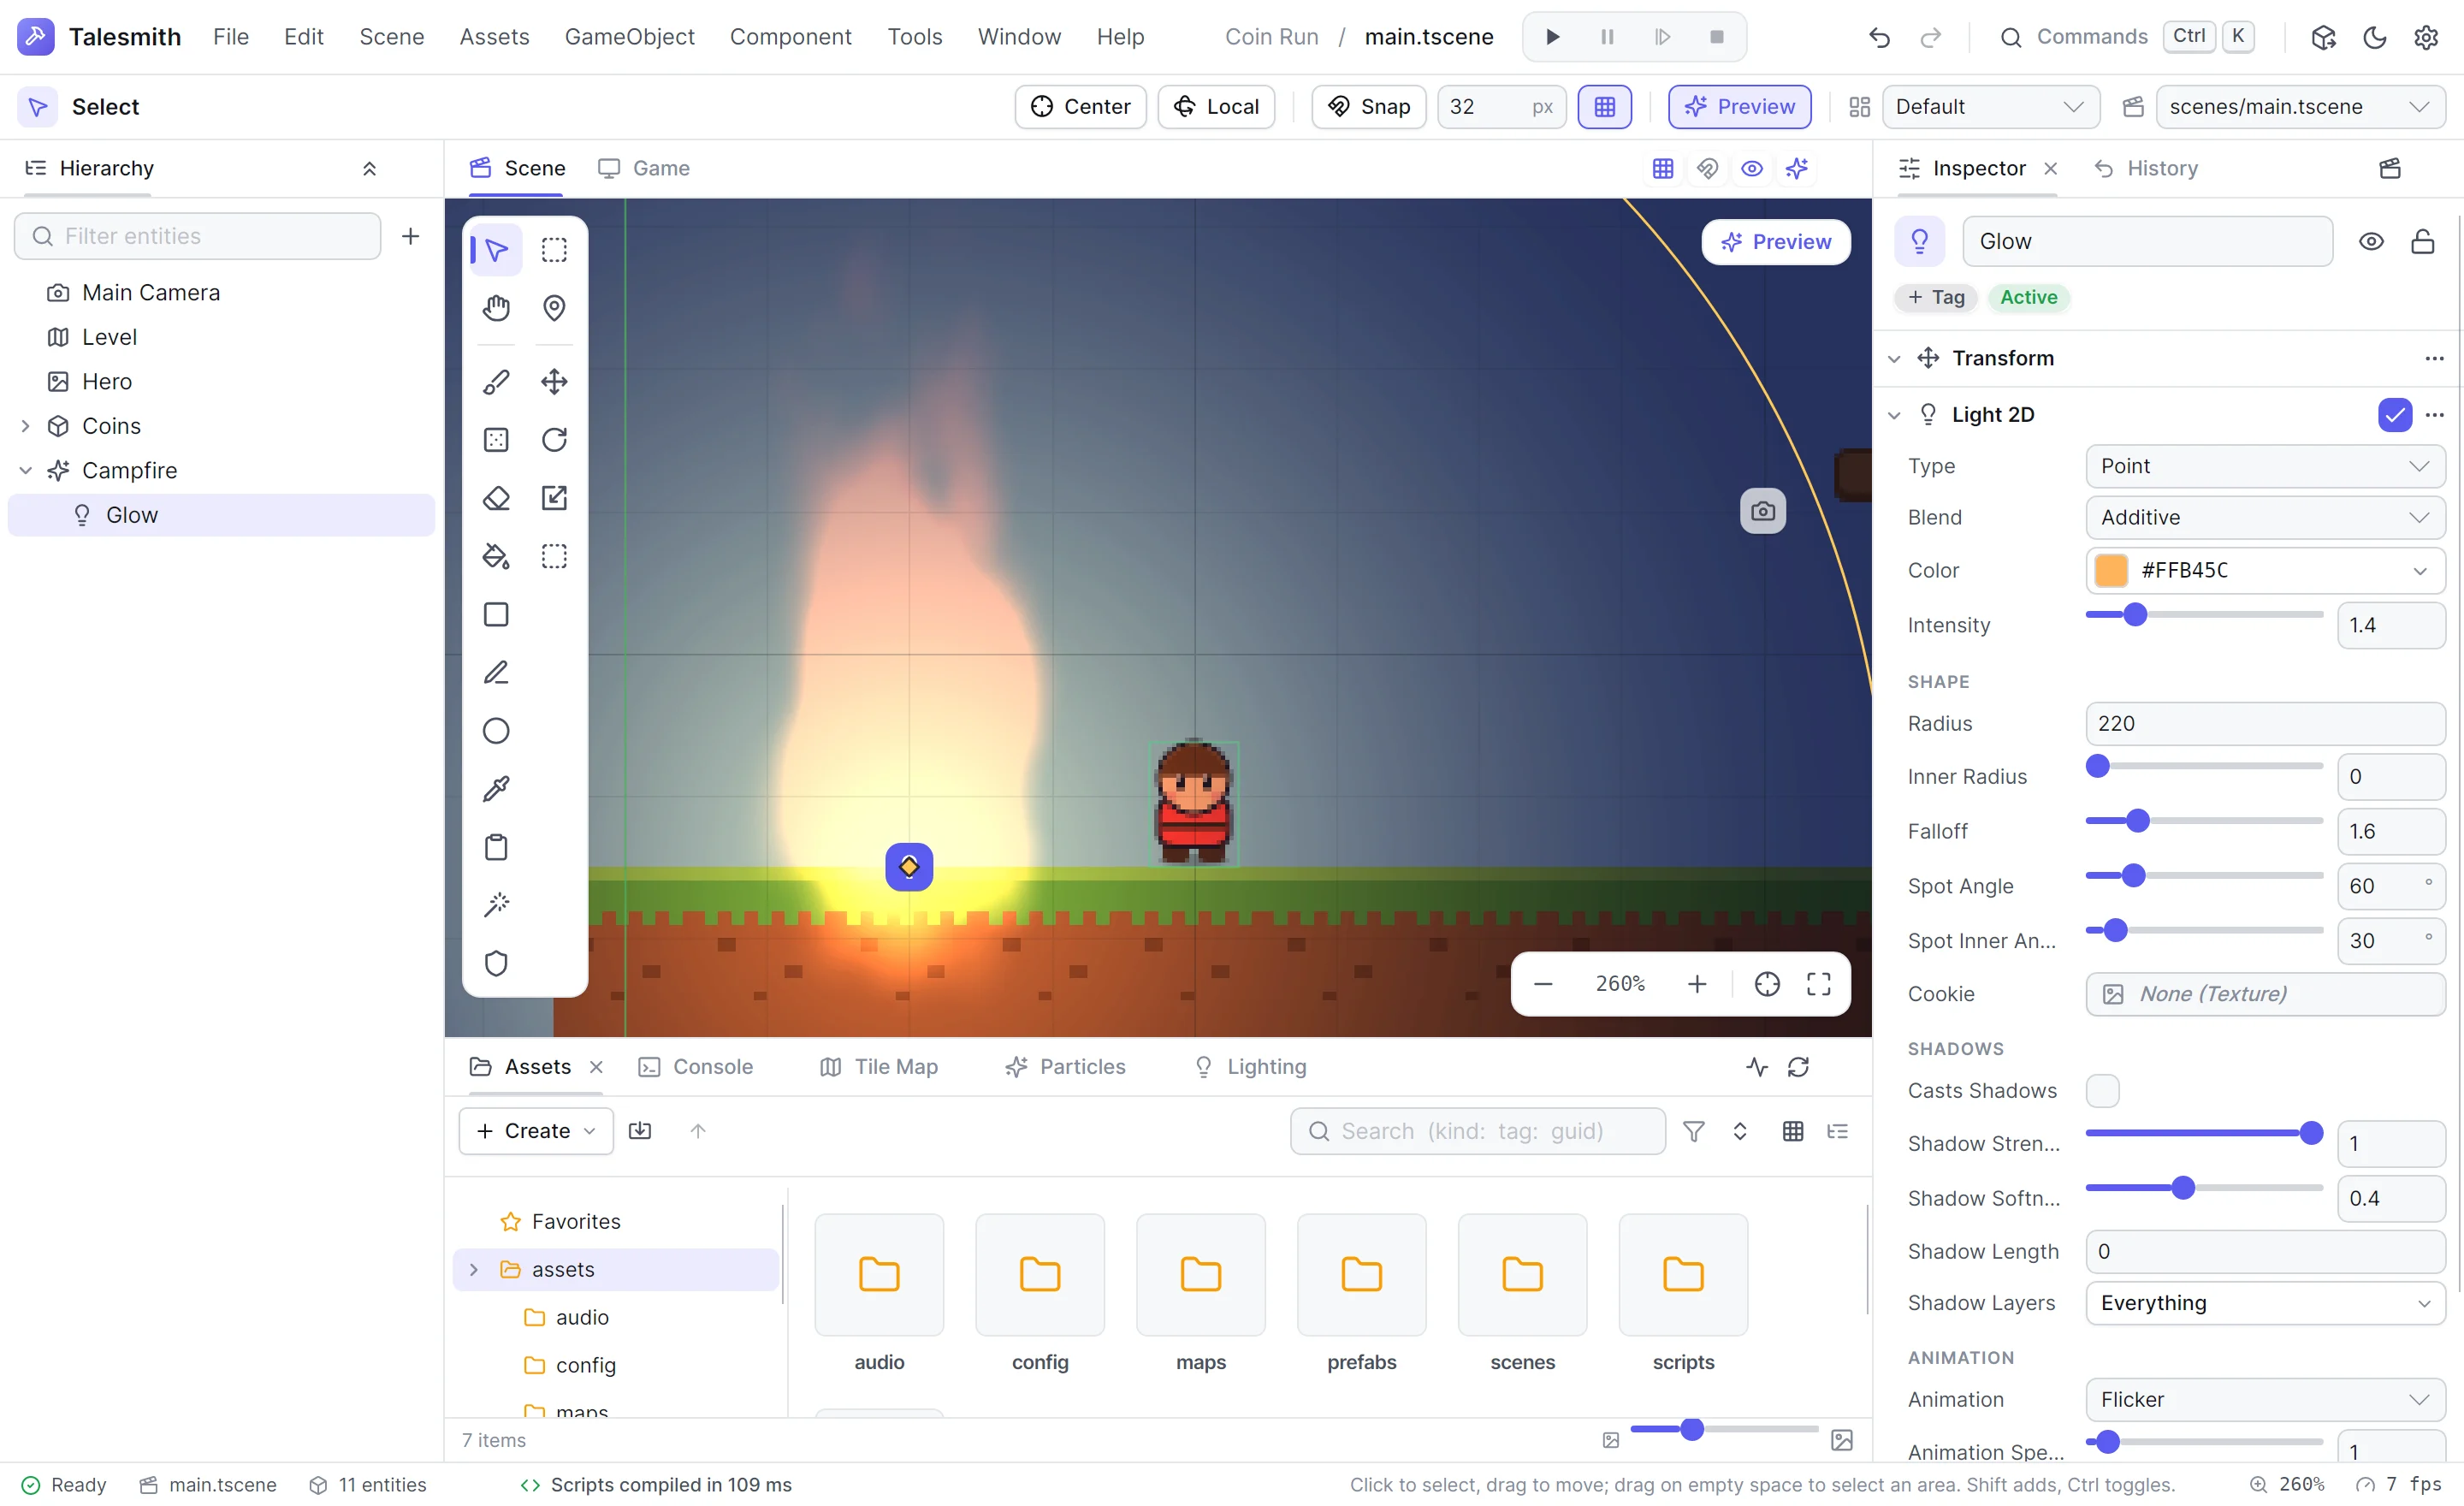Viewport: 2464px width, 1506px height.
Task: Open the light Type dropdown
Action: pyautogui.click(x=2265, y=466)
